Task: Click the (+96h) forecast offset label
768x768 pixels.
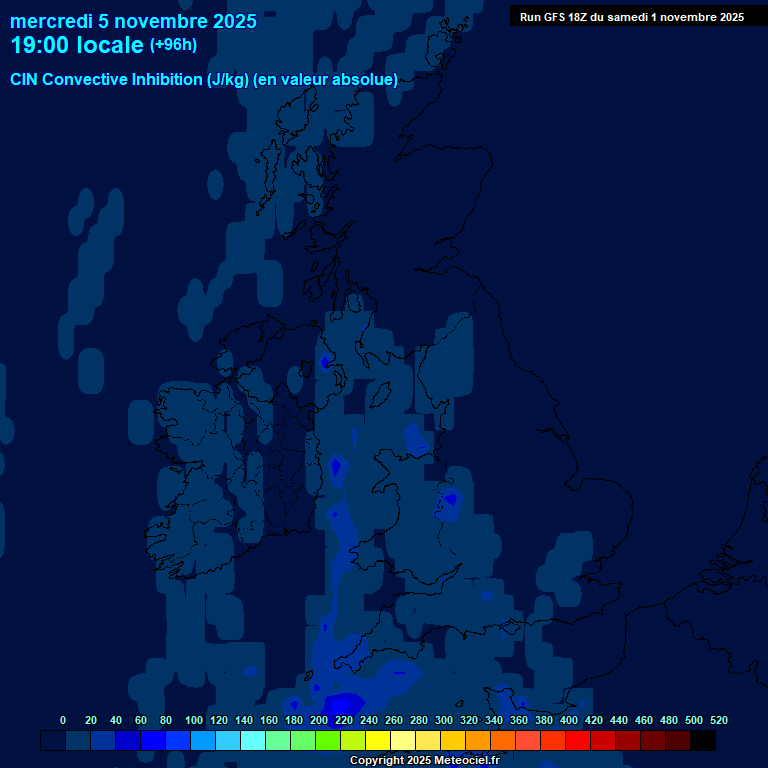Action: coord(173,45)
